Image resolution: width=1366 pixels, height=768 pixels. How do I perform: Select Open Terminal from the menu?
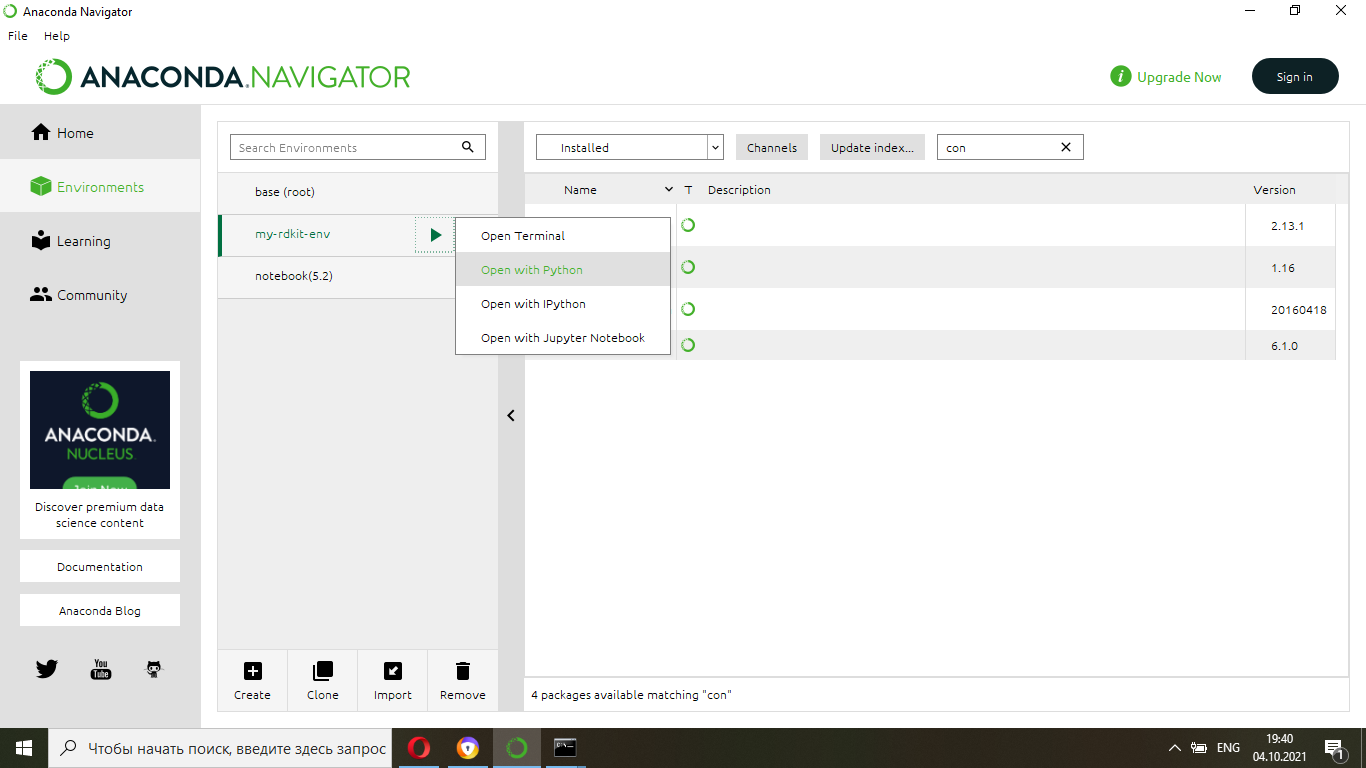[563, 236]
